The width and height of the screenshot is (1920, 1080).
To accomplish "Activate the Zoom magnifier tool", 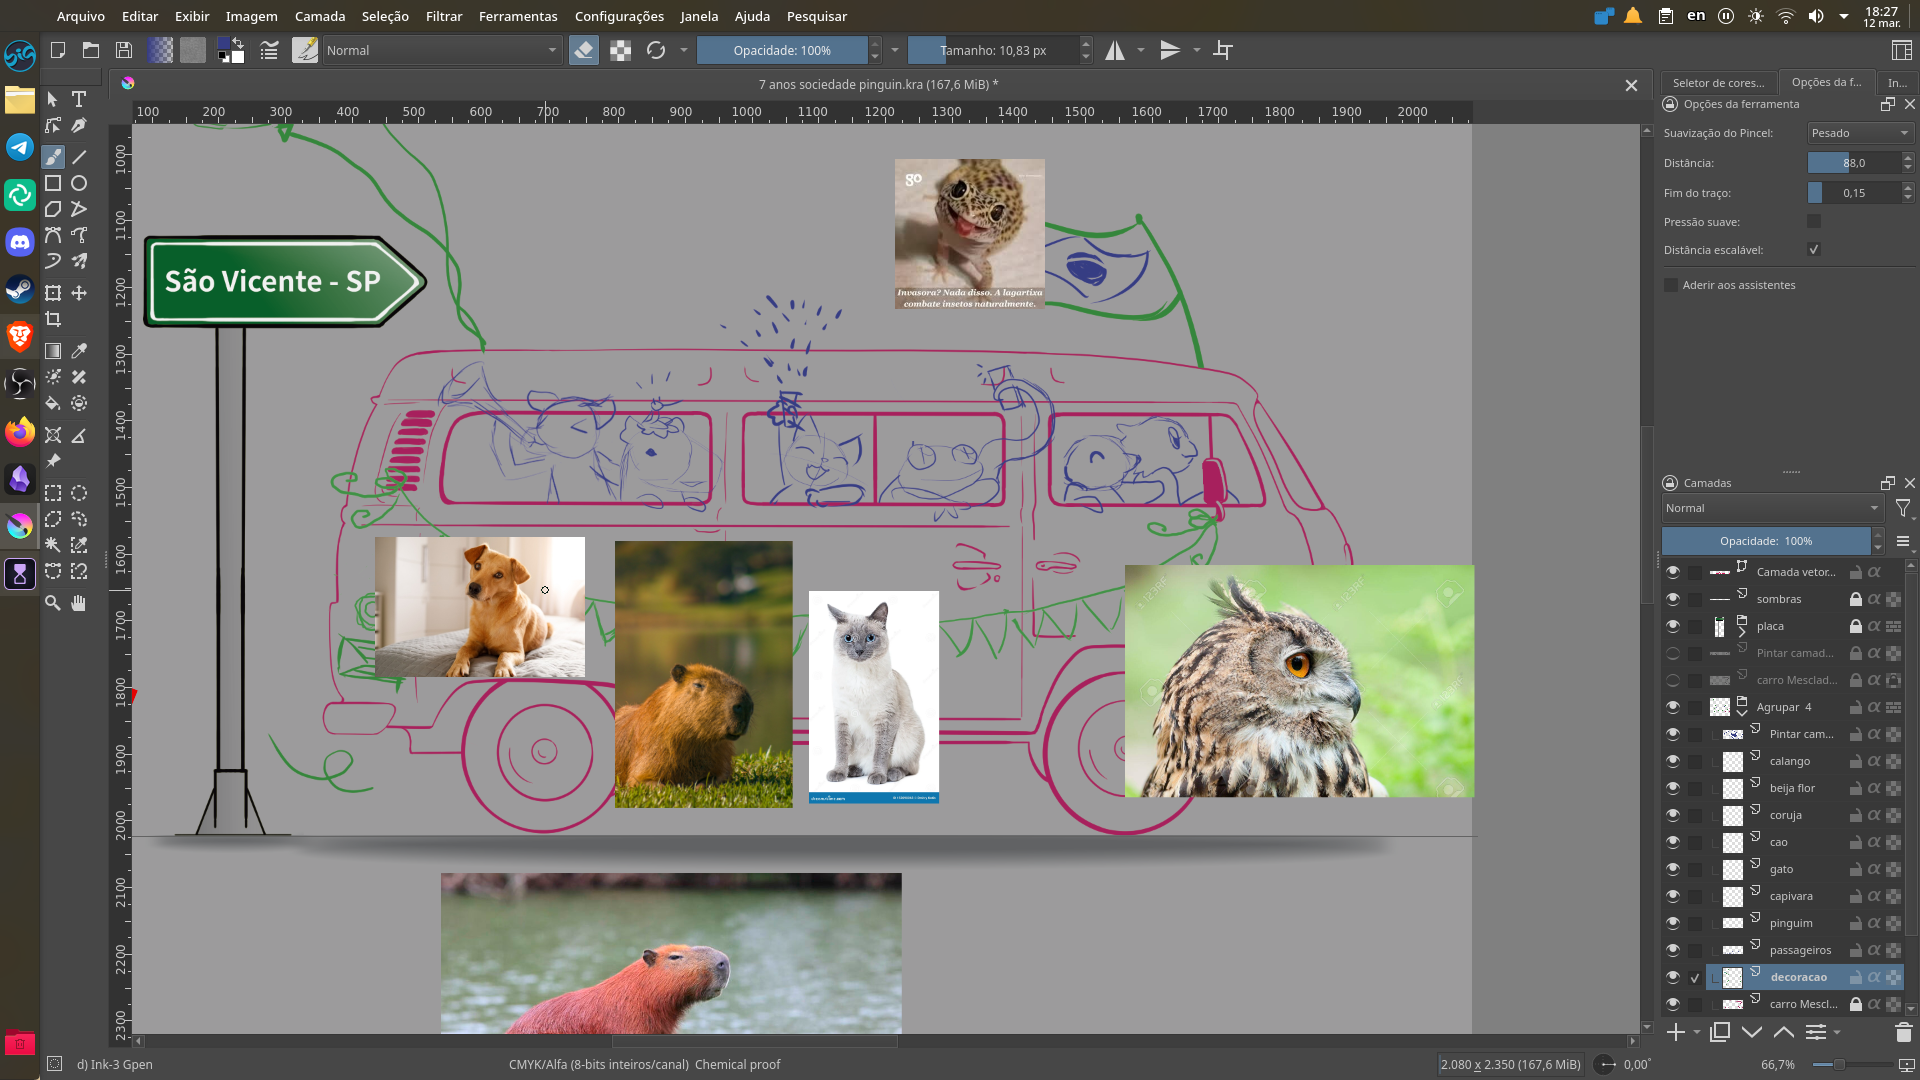I will tap(53, 602).
